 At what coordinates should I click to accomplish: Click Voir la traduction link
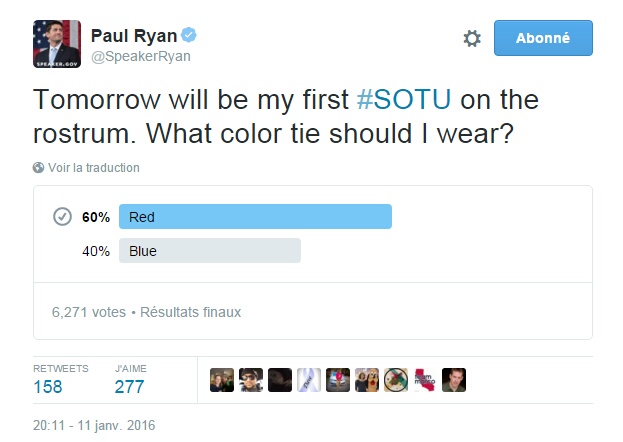pos(94,168)
